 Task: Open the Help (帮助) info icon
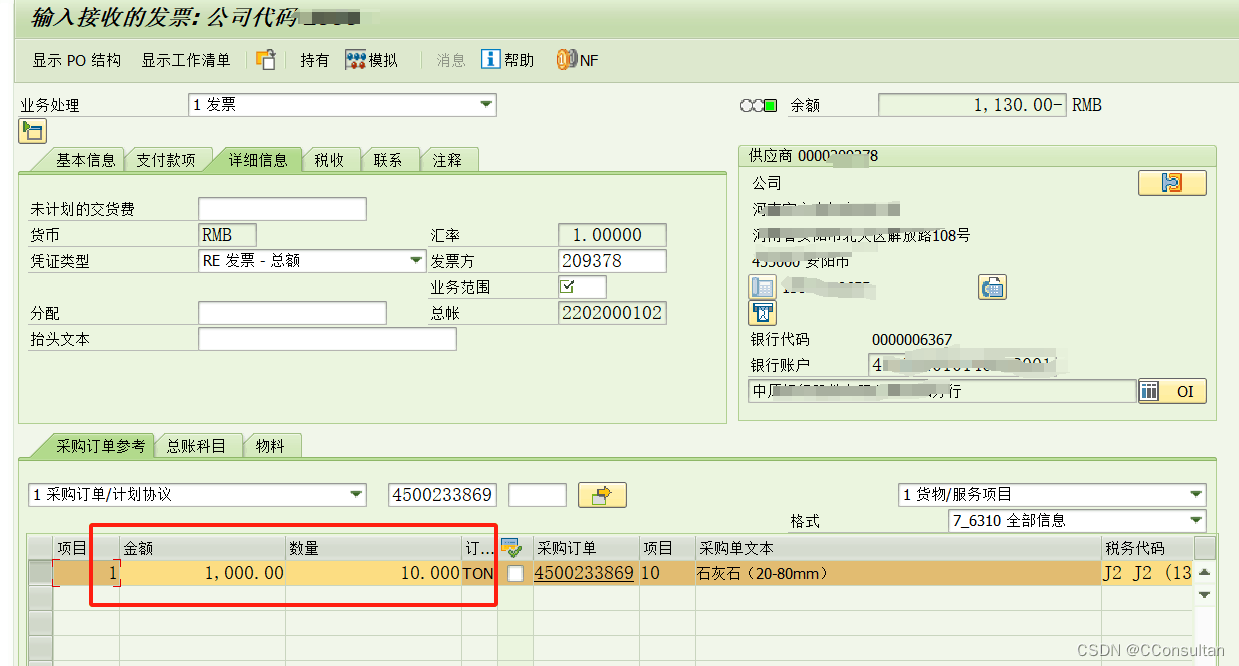point(491,60)
